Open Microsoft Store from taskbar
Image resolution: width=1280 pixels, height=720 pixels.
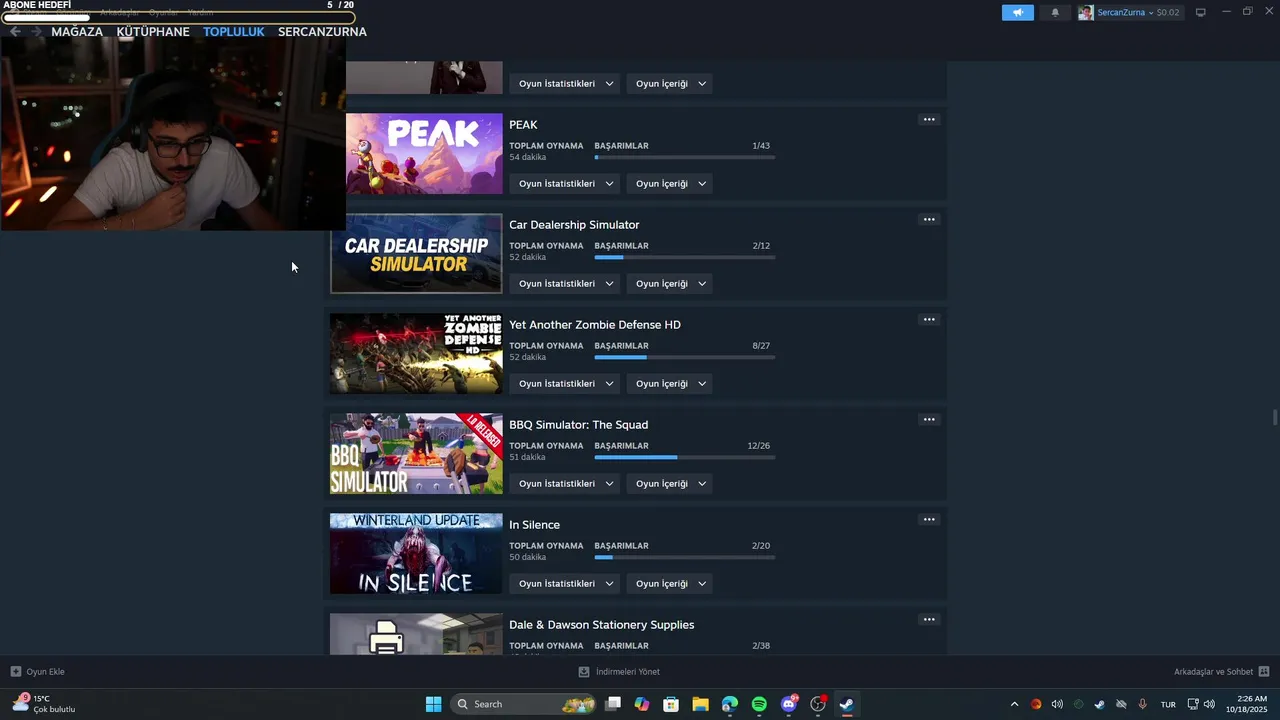click(x=671, y=704)
